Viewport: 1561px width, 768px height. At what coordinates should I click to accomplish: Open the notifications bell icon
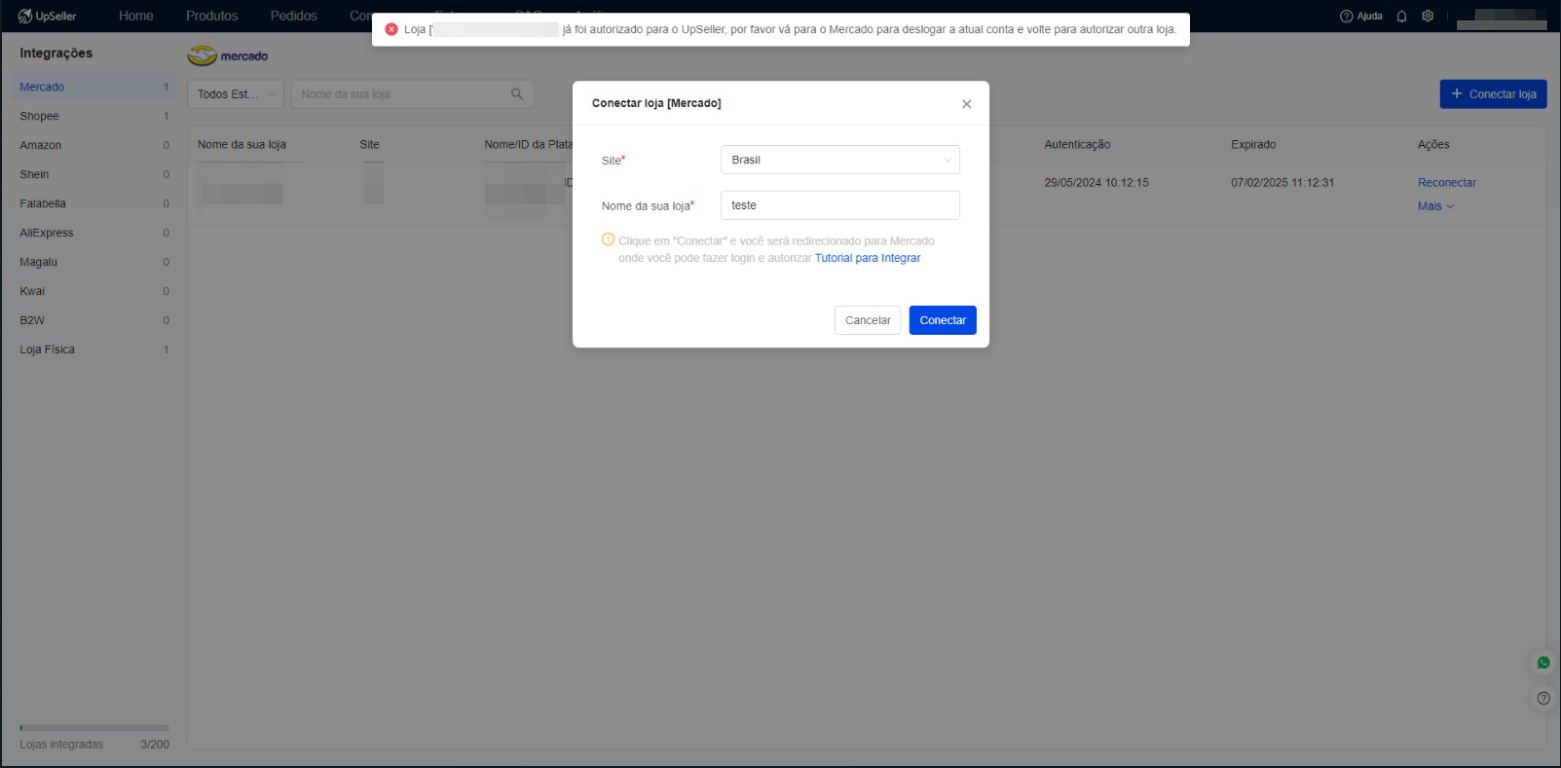pos(1402,16)
